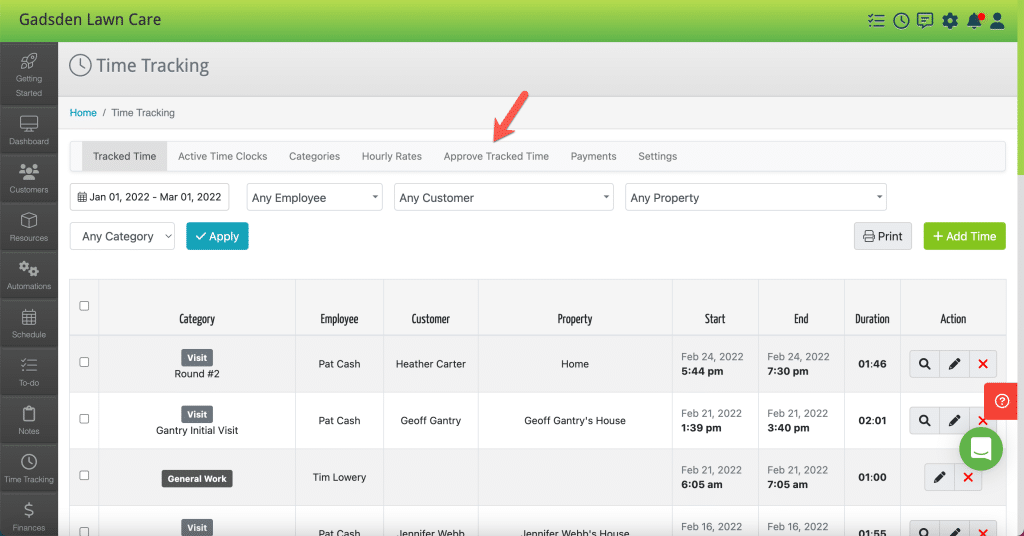Go to Dashboard in sidebar

pyautogui.click(x=29, y=130)
